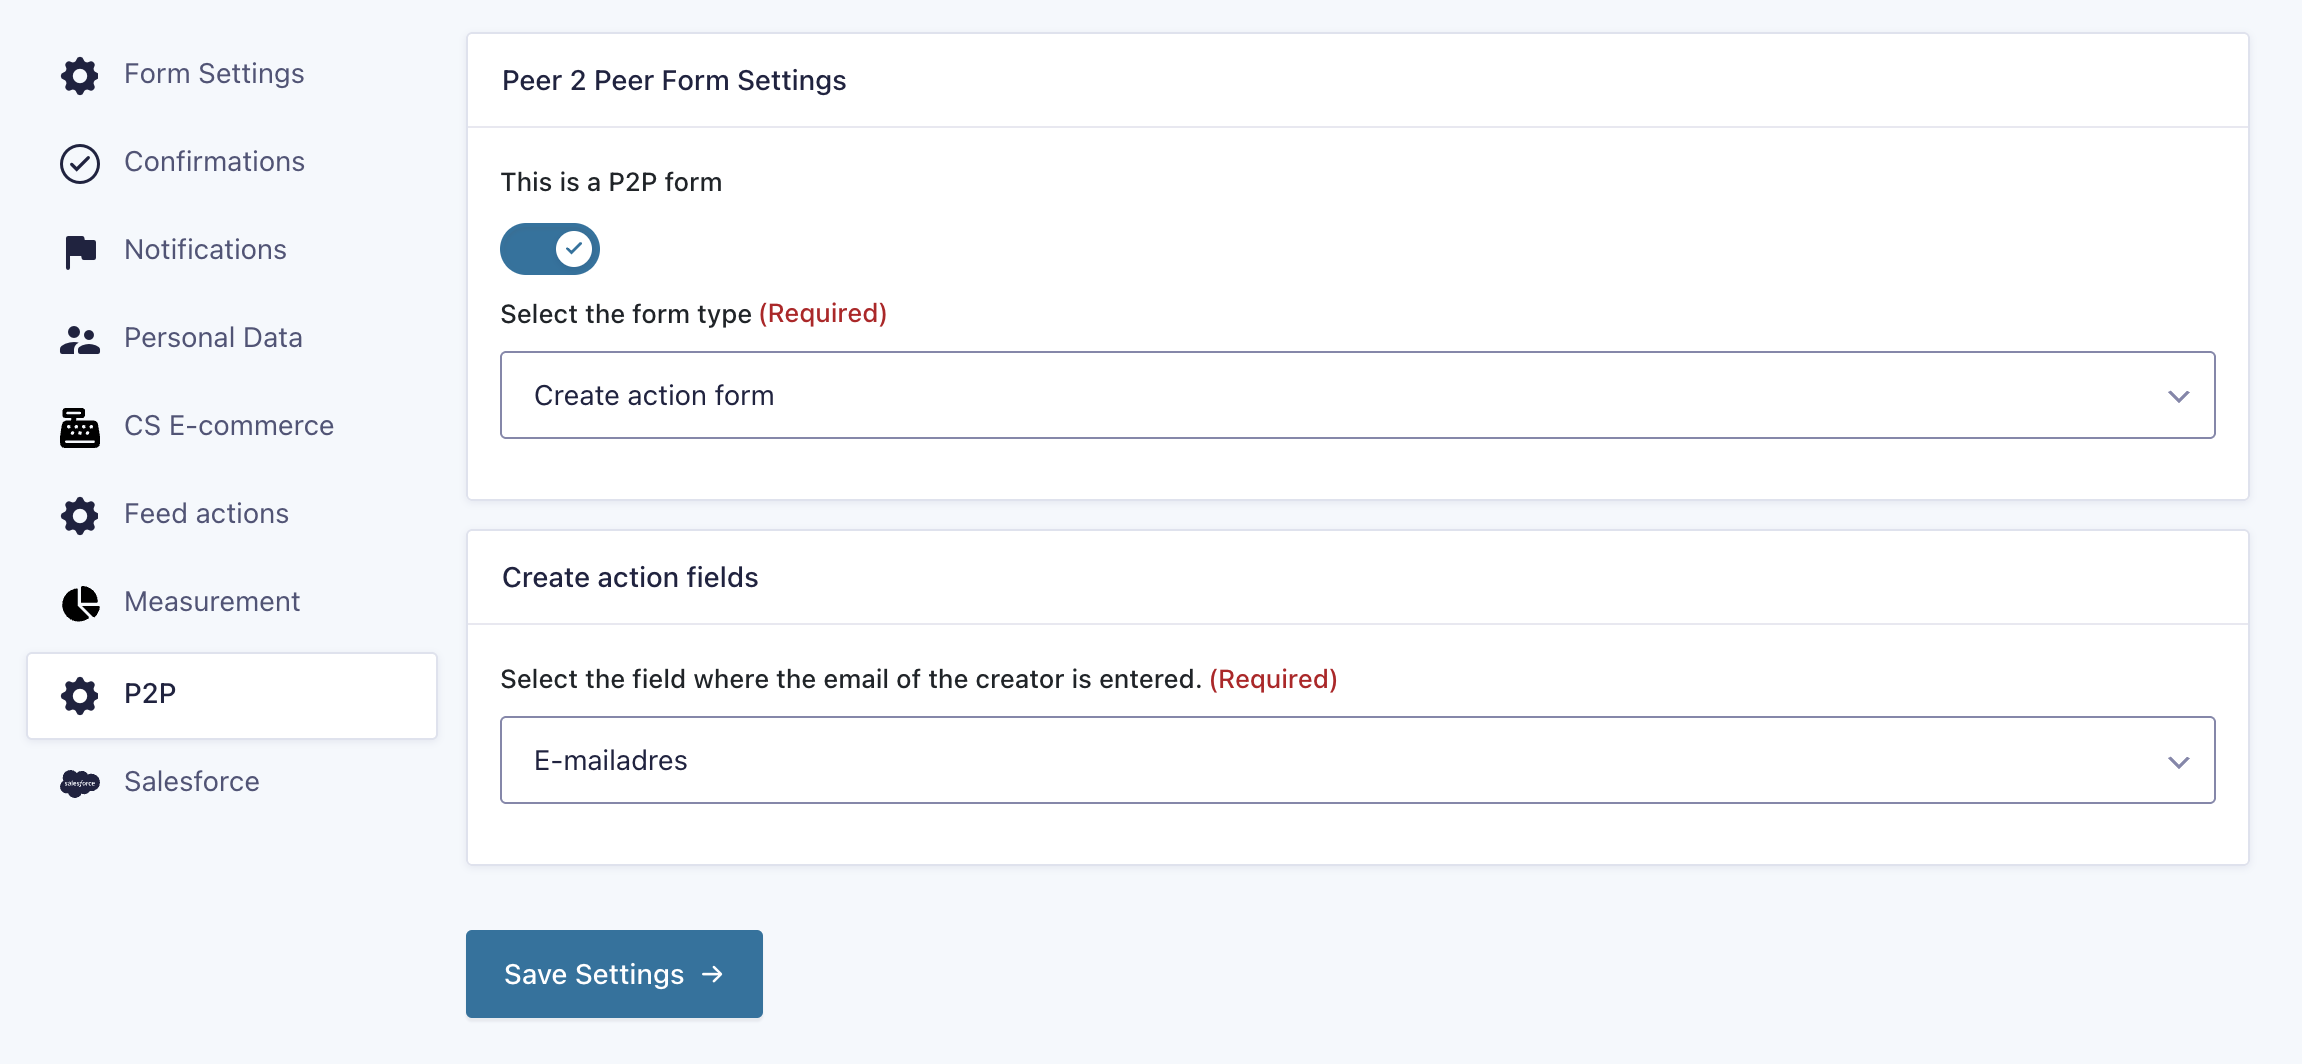Open the Salesforce settings section
Image resolution: width=2302 pixels, height=1064 pixels.
click(x=191, y=782)
